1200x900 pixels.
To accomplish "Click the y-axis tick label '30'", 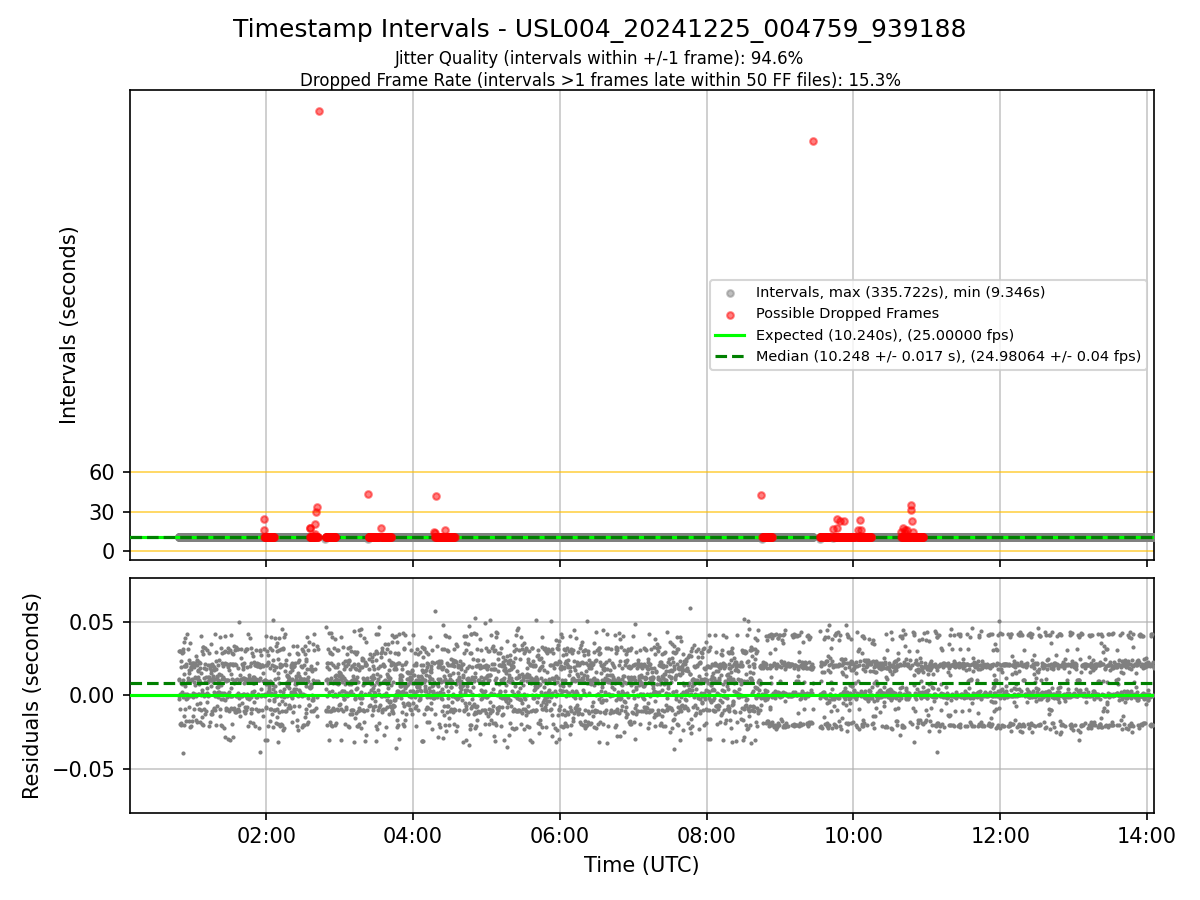I will coord(103,512).
